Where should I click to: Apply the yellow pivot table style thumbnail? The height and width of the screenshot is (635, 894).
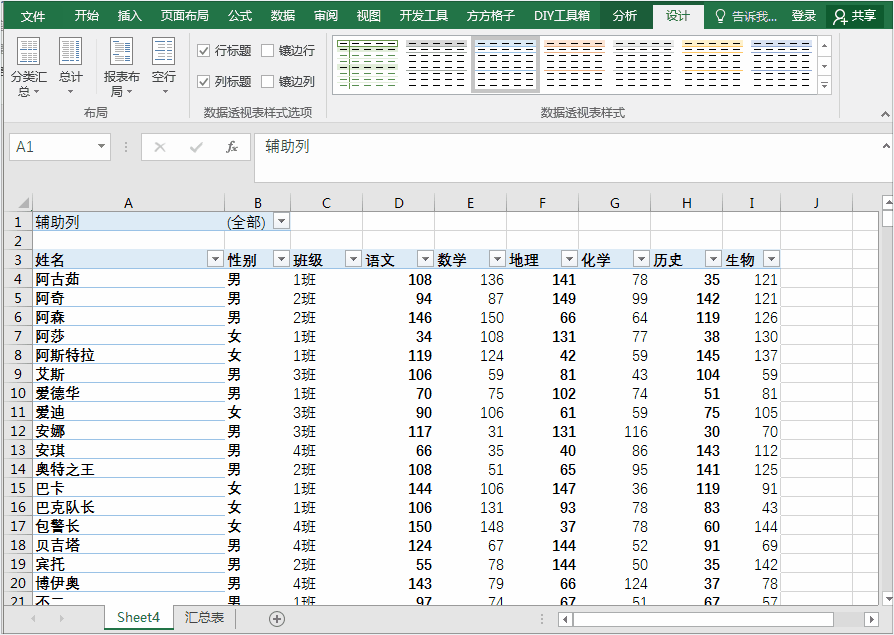tap(712, 64)
